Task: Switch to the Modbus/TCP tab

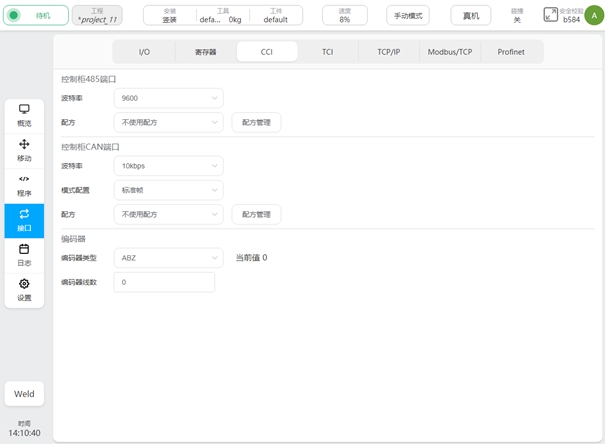Action: [450, 52]
